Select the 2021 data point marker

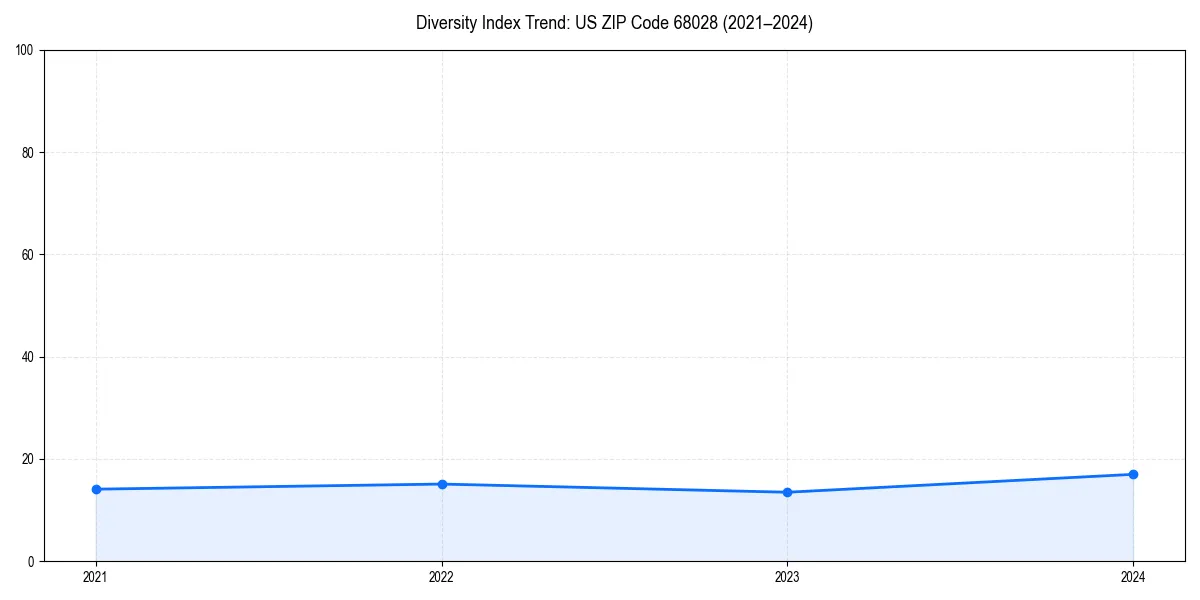click(96, 489)
